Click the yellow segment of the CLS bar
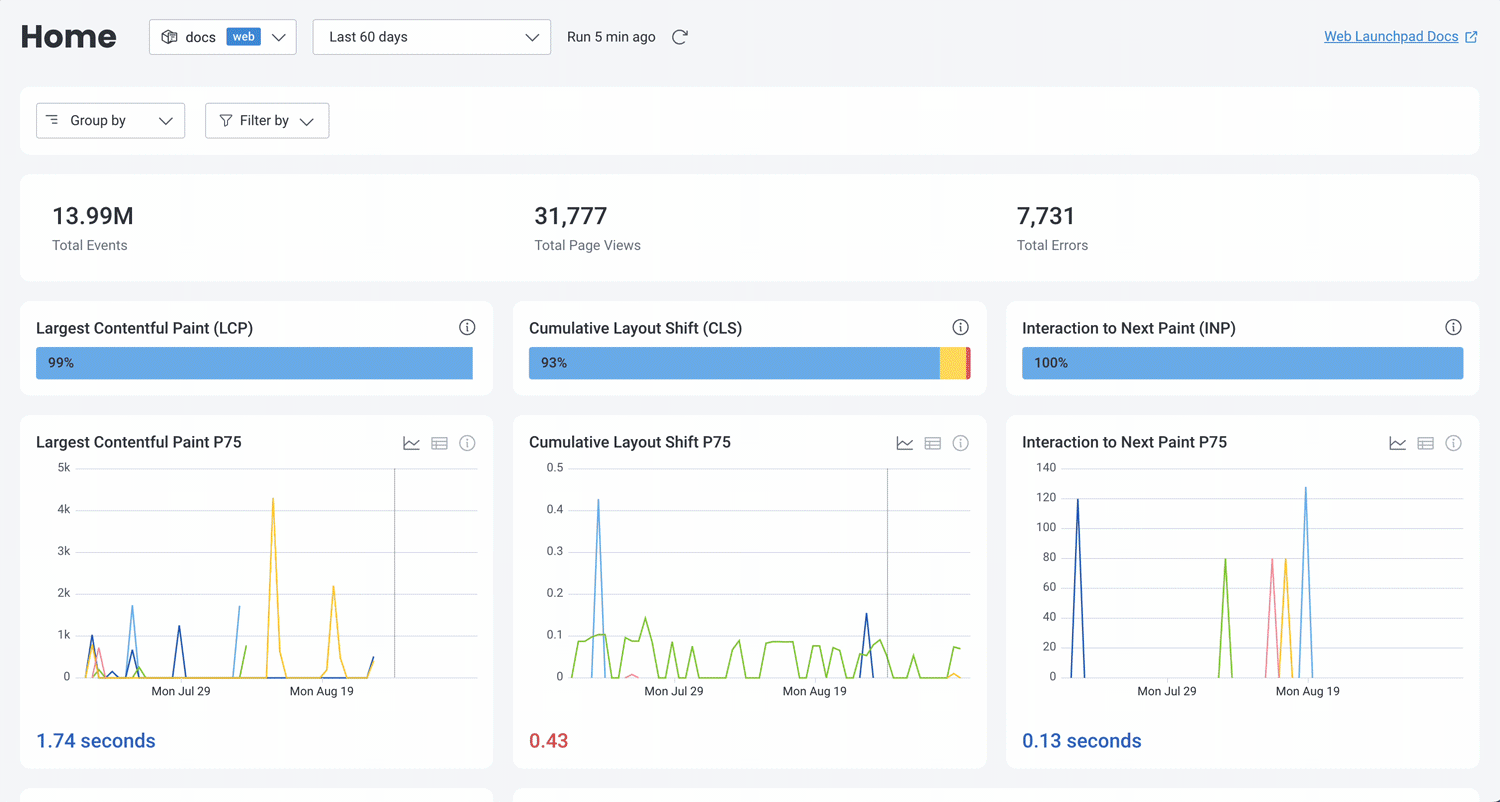 pyautogui.click(x=952, y=363)
